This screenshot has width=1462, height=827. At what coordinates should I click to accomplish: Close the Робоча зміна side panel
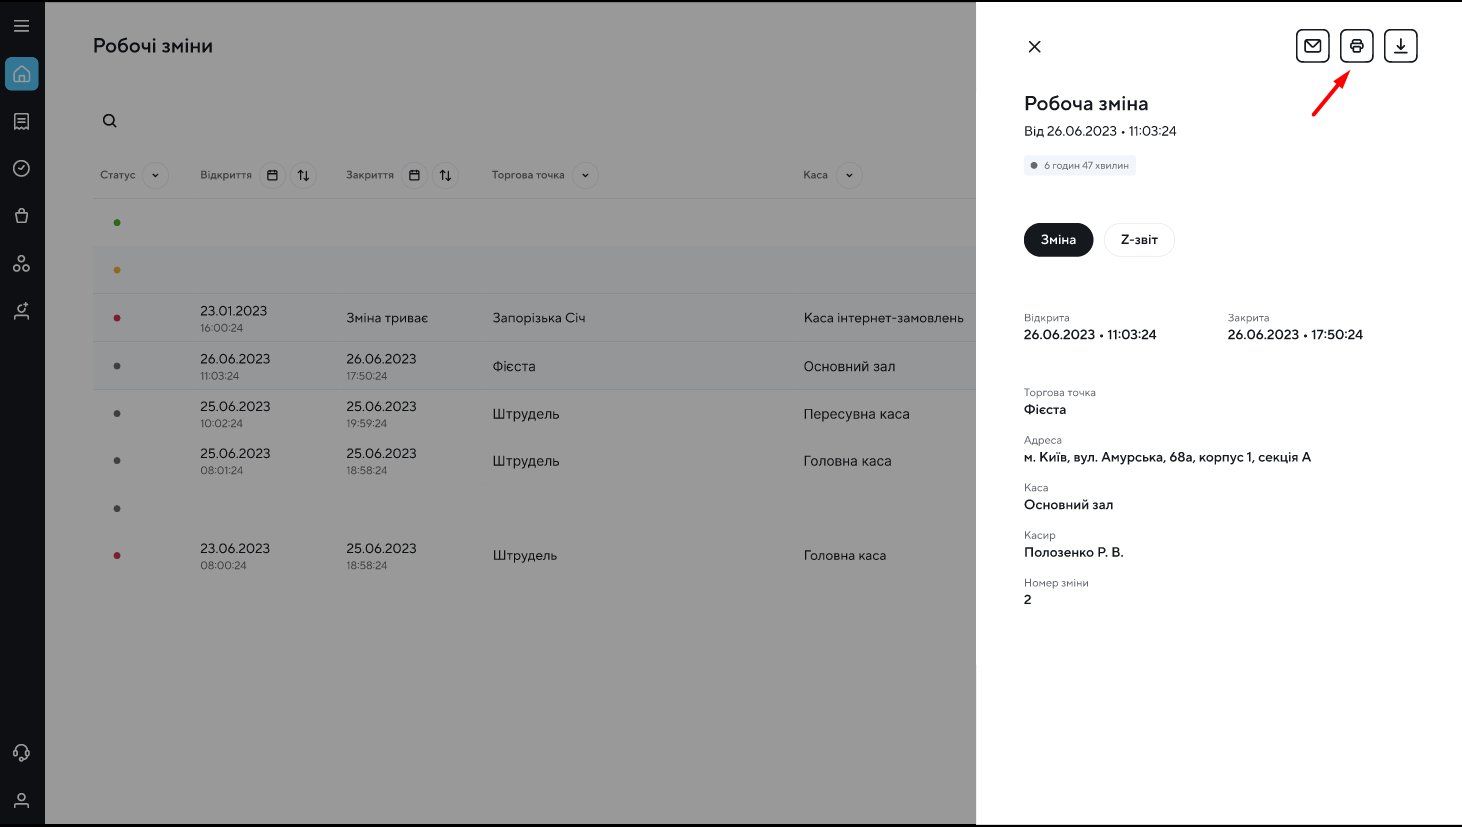[1034, 47]
